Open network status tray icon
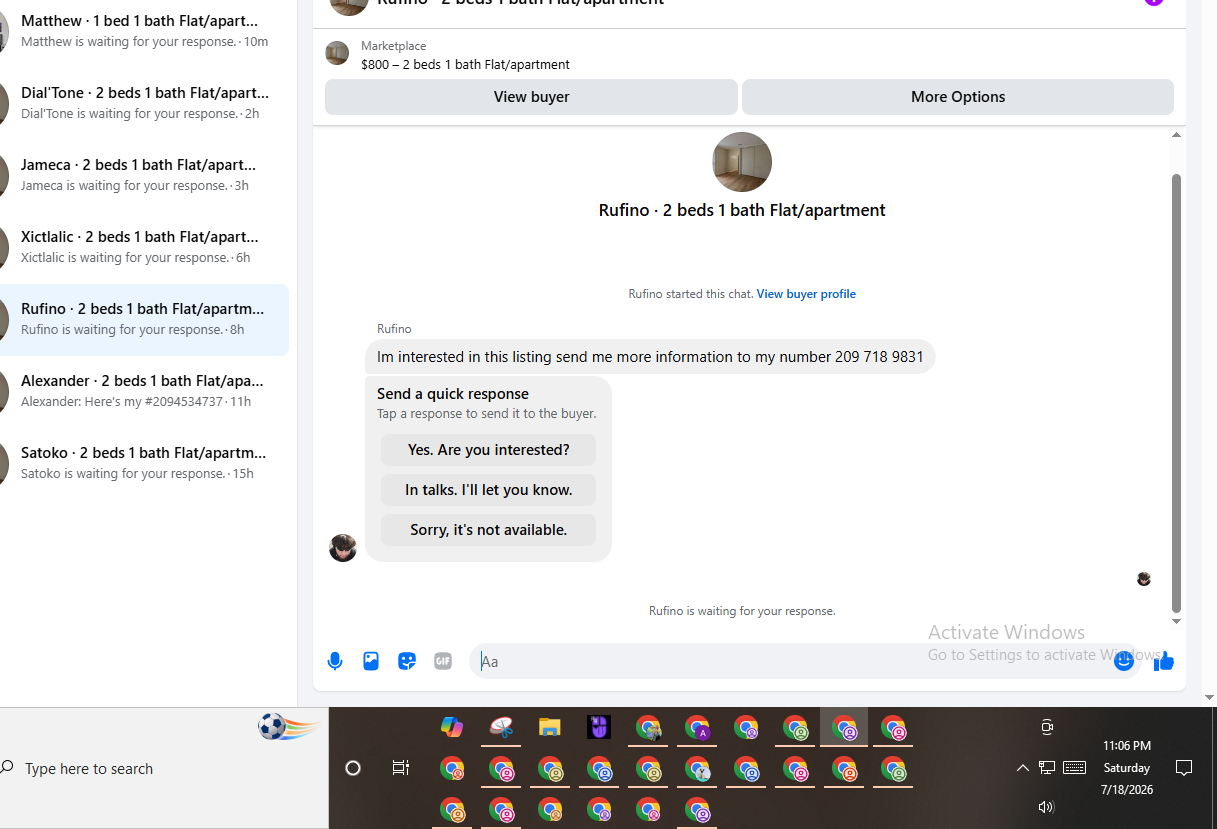This screenshot has width=1217, height=829. pyautogui.click(x=1047, y=768)
